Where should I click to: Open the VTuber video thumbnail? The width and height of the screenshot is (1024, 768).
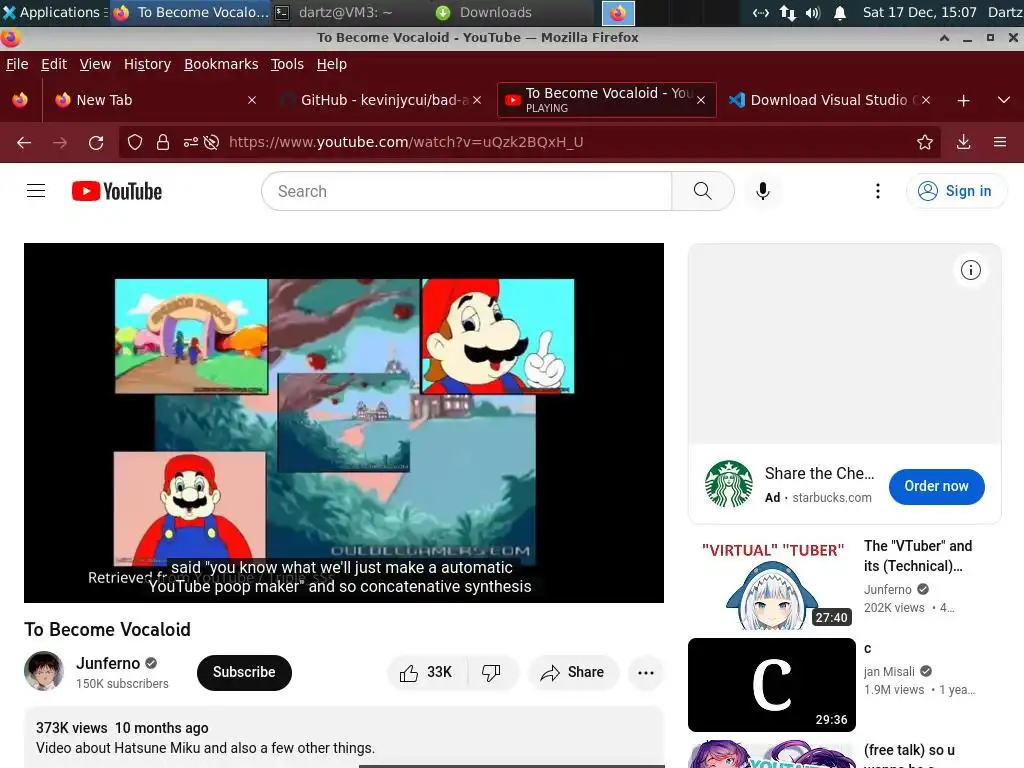pos(771,583)
